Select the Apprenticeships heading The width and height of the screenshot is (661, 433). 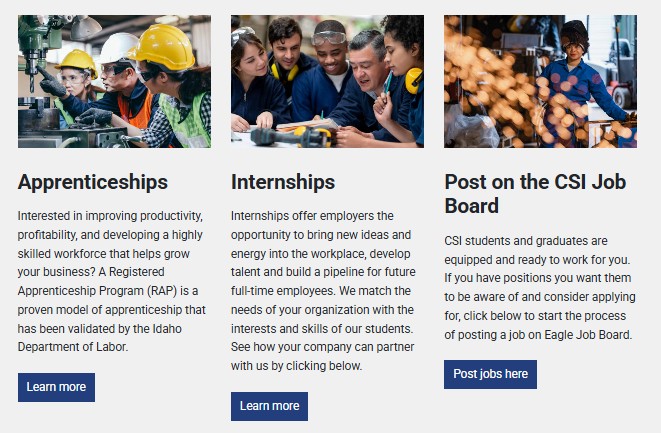point(93,182)
